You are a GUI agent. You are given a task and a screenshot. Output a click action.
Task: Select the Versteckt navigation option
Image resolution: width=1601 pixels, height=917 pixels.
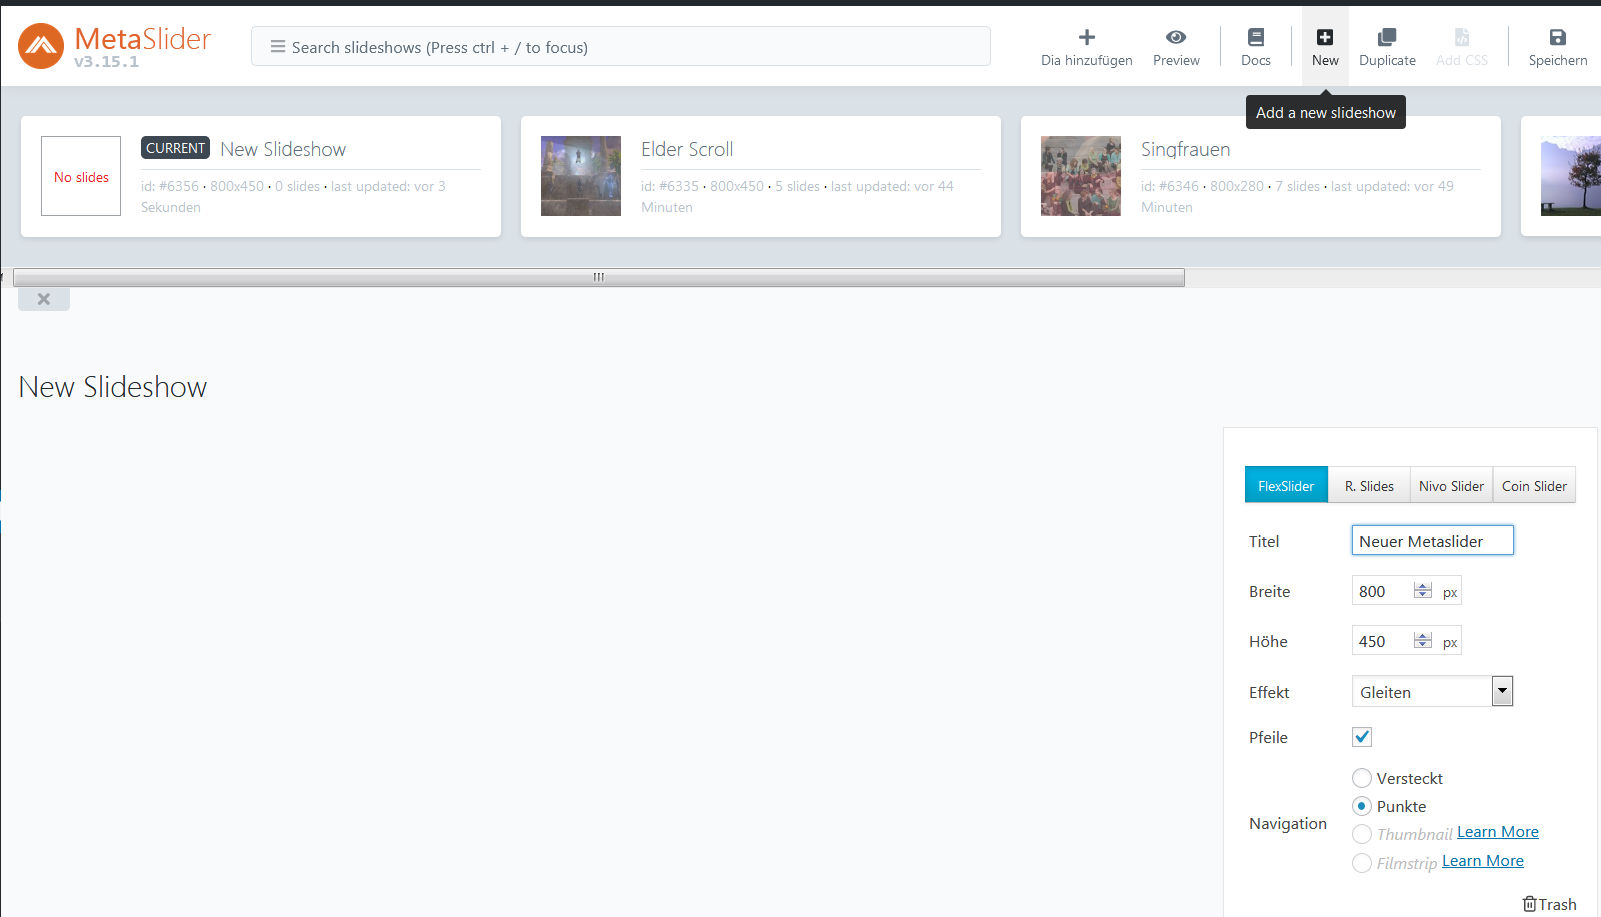click(x=1362, y=778)
